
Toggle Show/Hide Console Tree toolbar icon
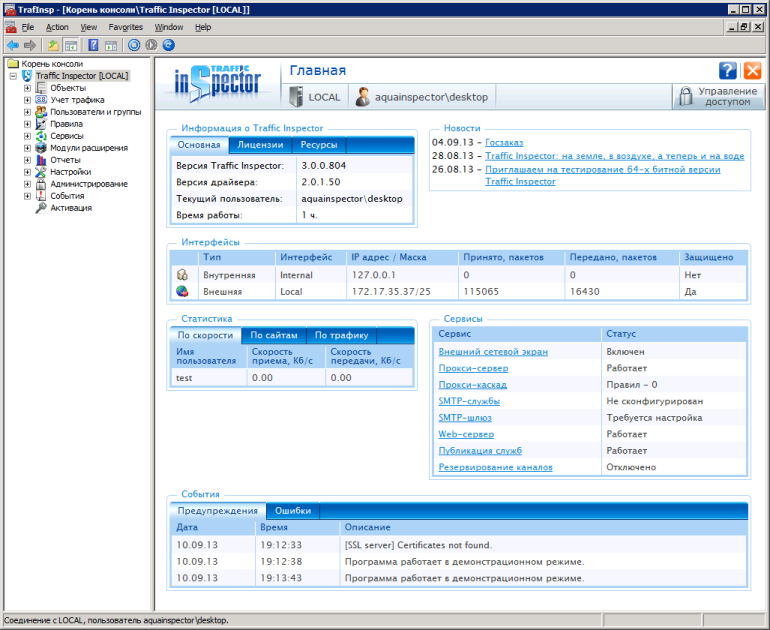coord(71,45)
